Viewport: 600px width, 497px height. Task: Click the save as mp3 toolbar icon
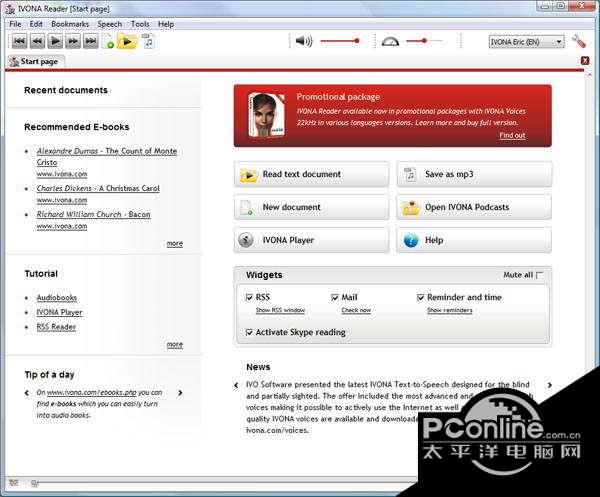click(148, 41)
